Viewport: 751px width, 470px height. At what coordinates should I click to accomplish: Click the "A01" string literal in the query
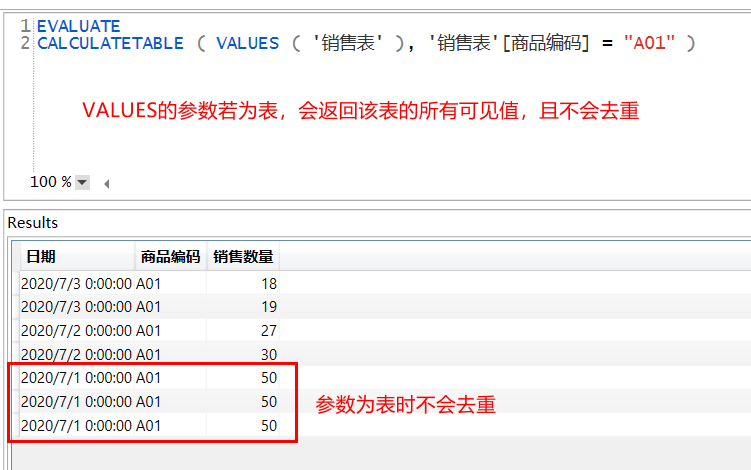[649, 43]
